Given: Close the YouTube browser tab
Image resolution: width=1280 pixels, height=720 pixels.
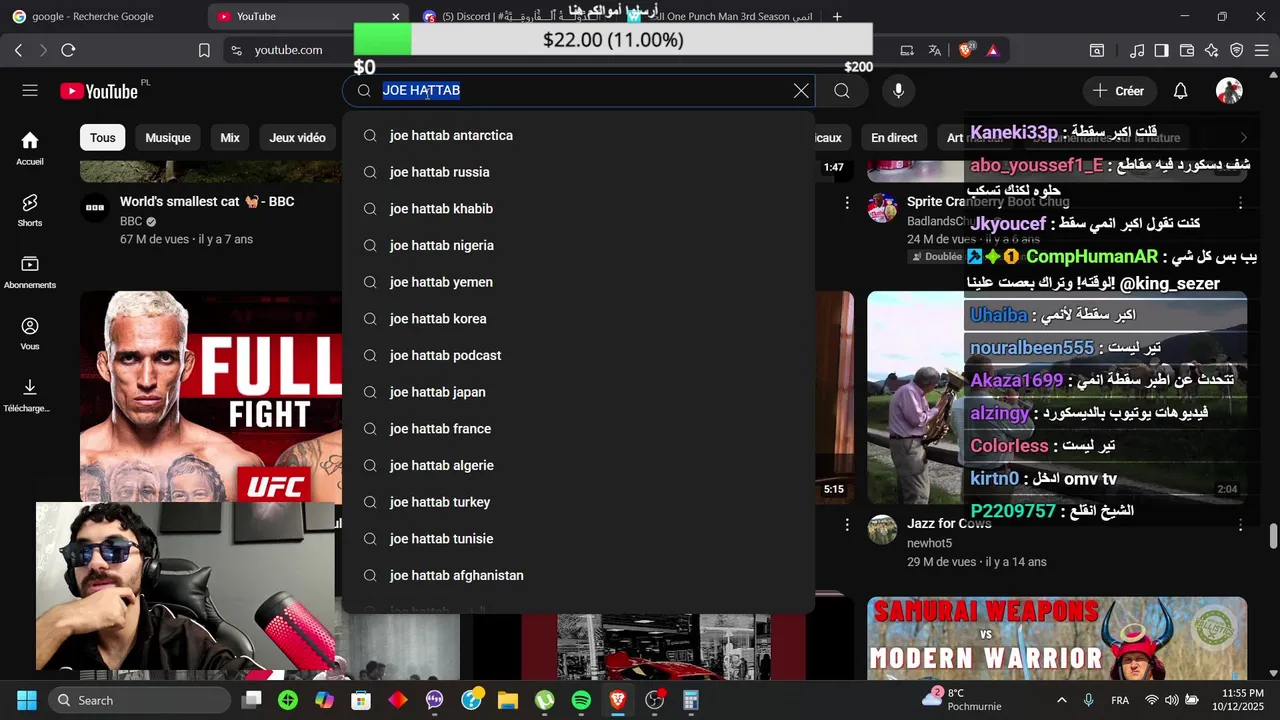Looking at the screenshot, I should [x=395, y=16].
